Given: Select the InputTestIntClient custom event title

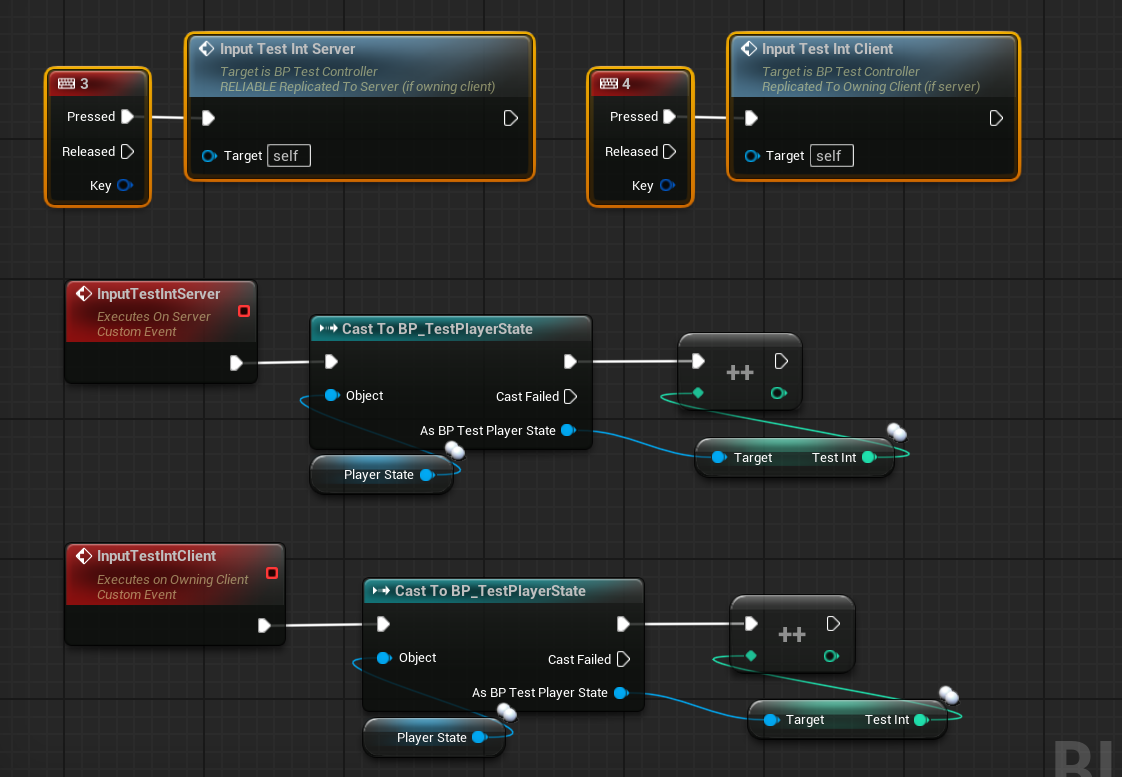Looking at the screenshot, I should pyautogui.click(x=156, y=556).
